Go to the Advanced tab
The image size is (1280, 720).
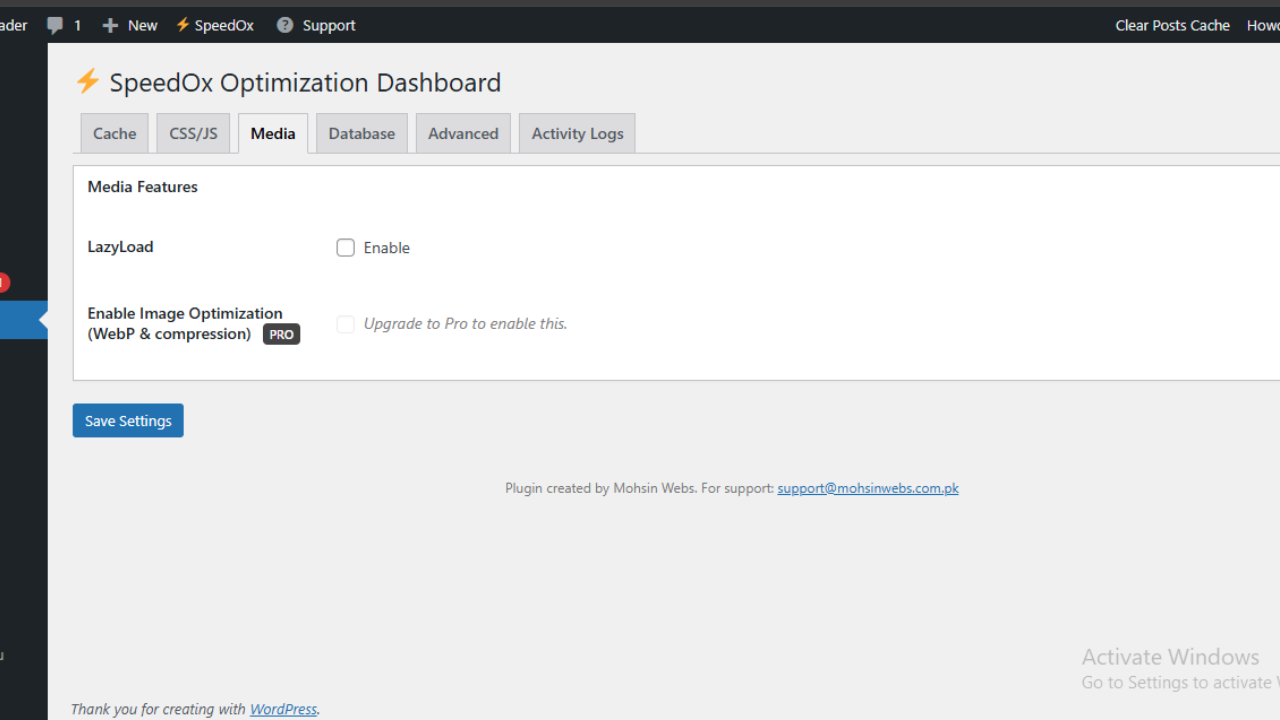[463, 133]
